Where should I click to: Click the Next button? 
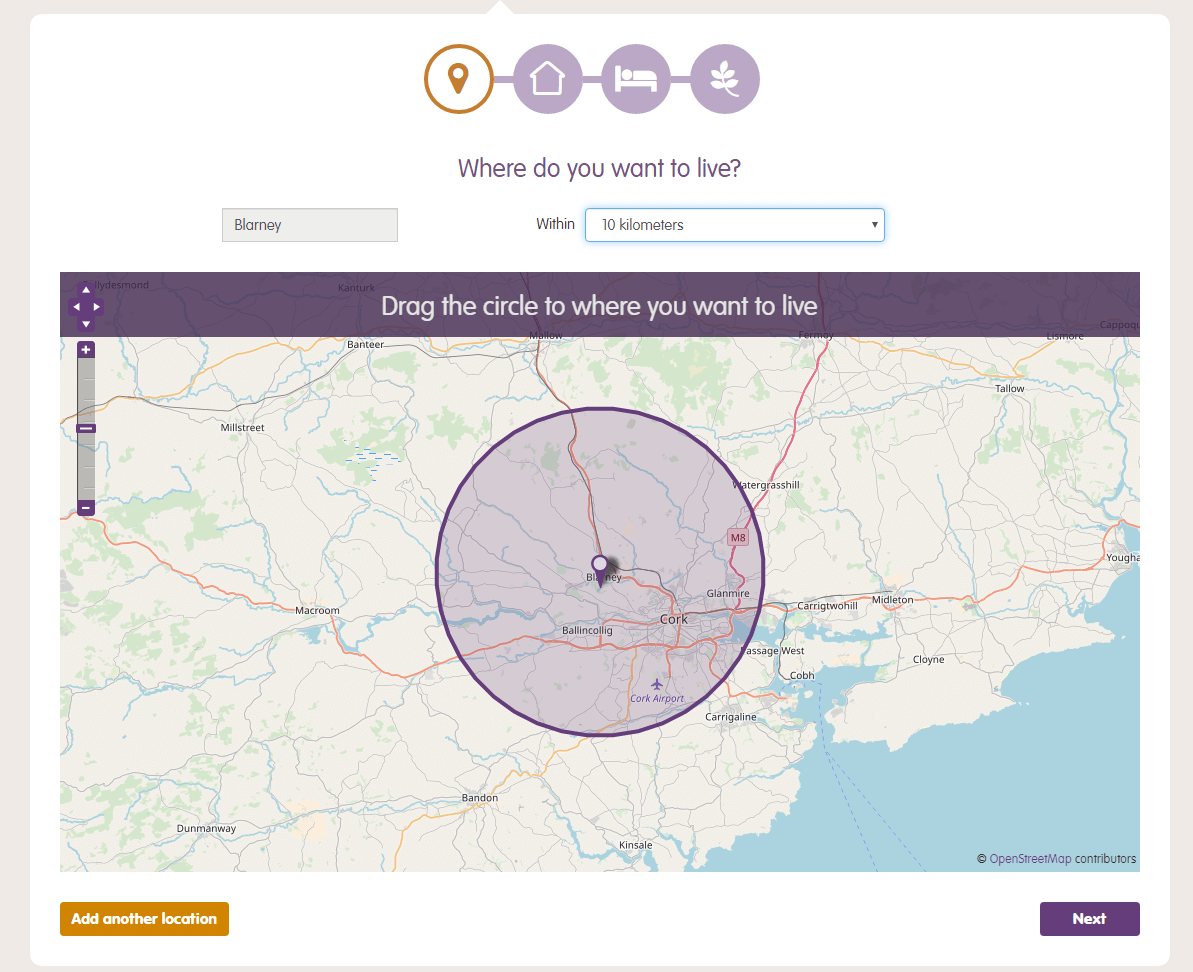[1089, 919]
